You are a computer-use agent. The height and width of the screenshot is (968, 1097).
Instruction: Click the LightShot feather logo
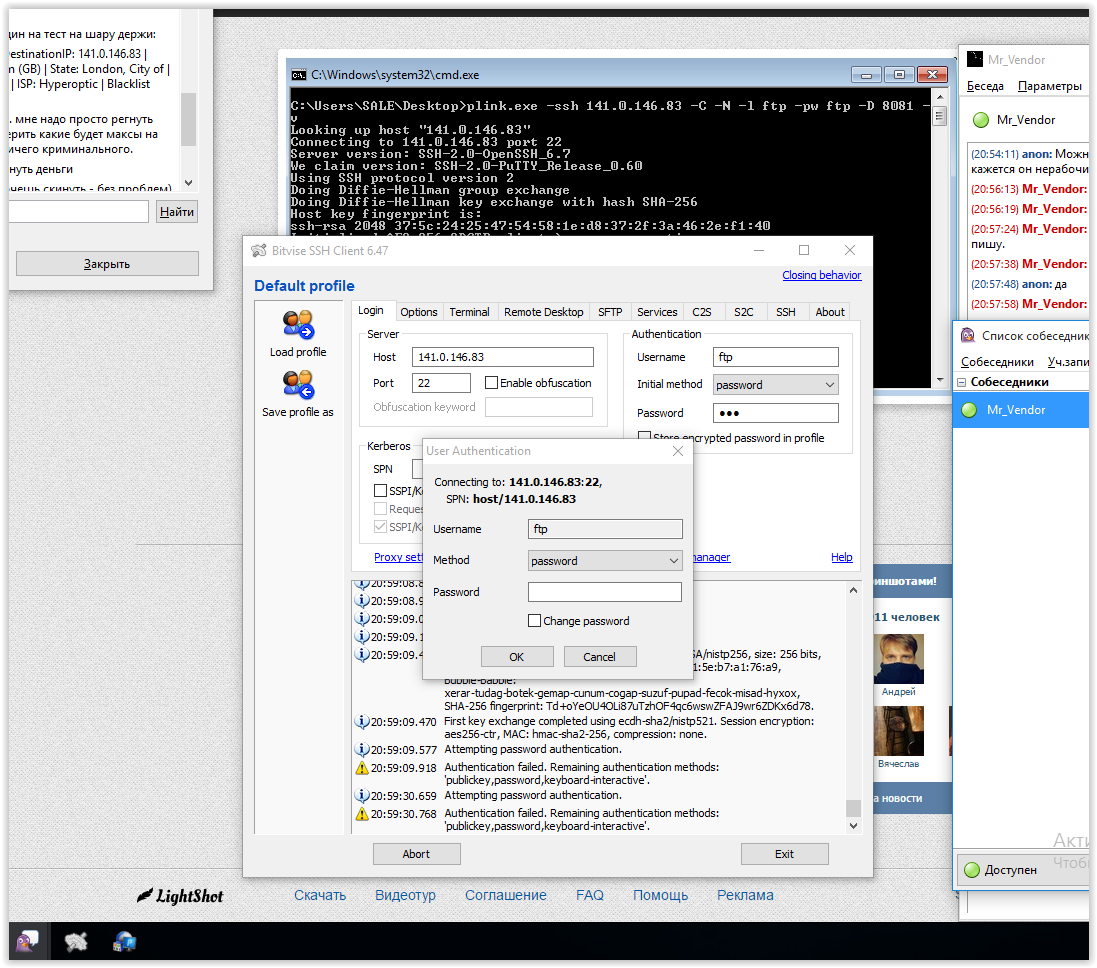(147, 896)
